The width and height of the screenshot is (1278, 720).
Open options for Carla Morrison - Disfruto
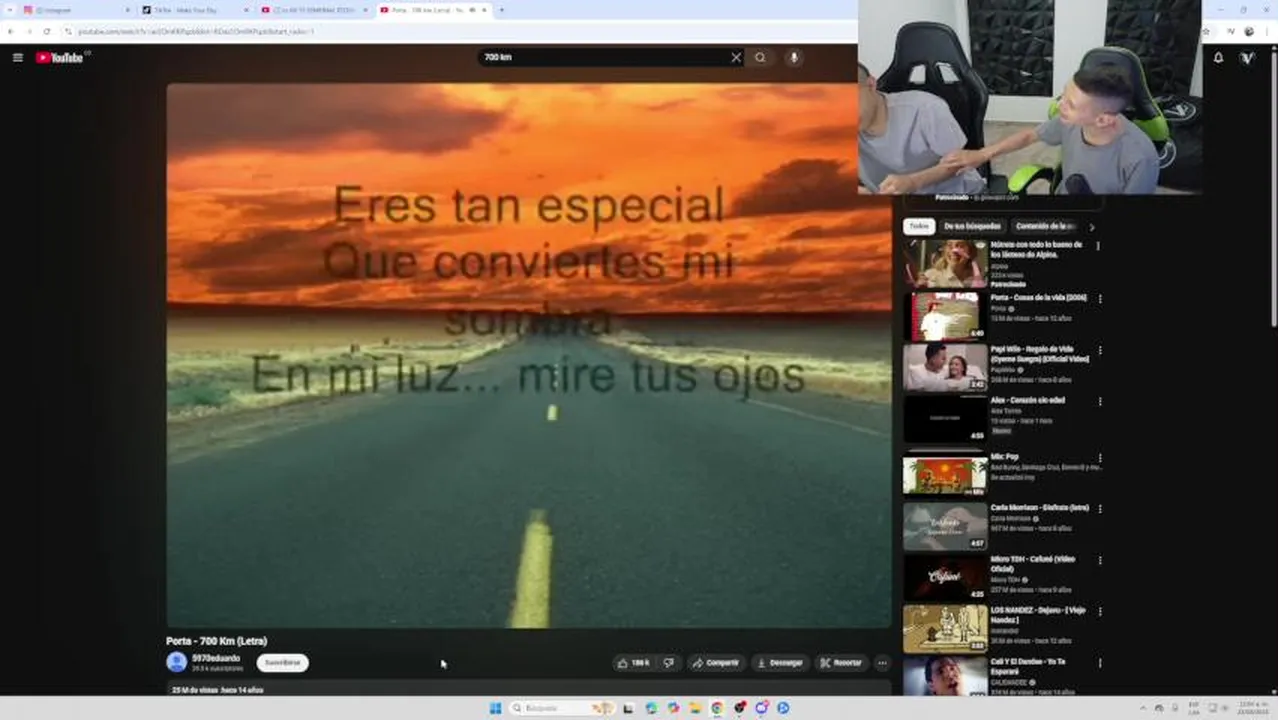point(1100,509)
